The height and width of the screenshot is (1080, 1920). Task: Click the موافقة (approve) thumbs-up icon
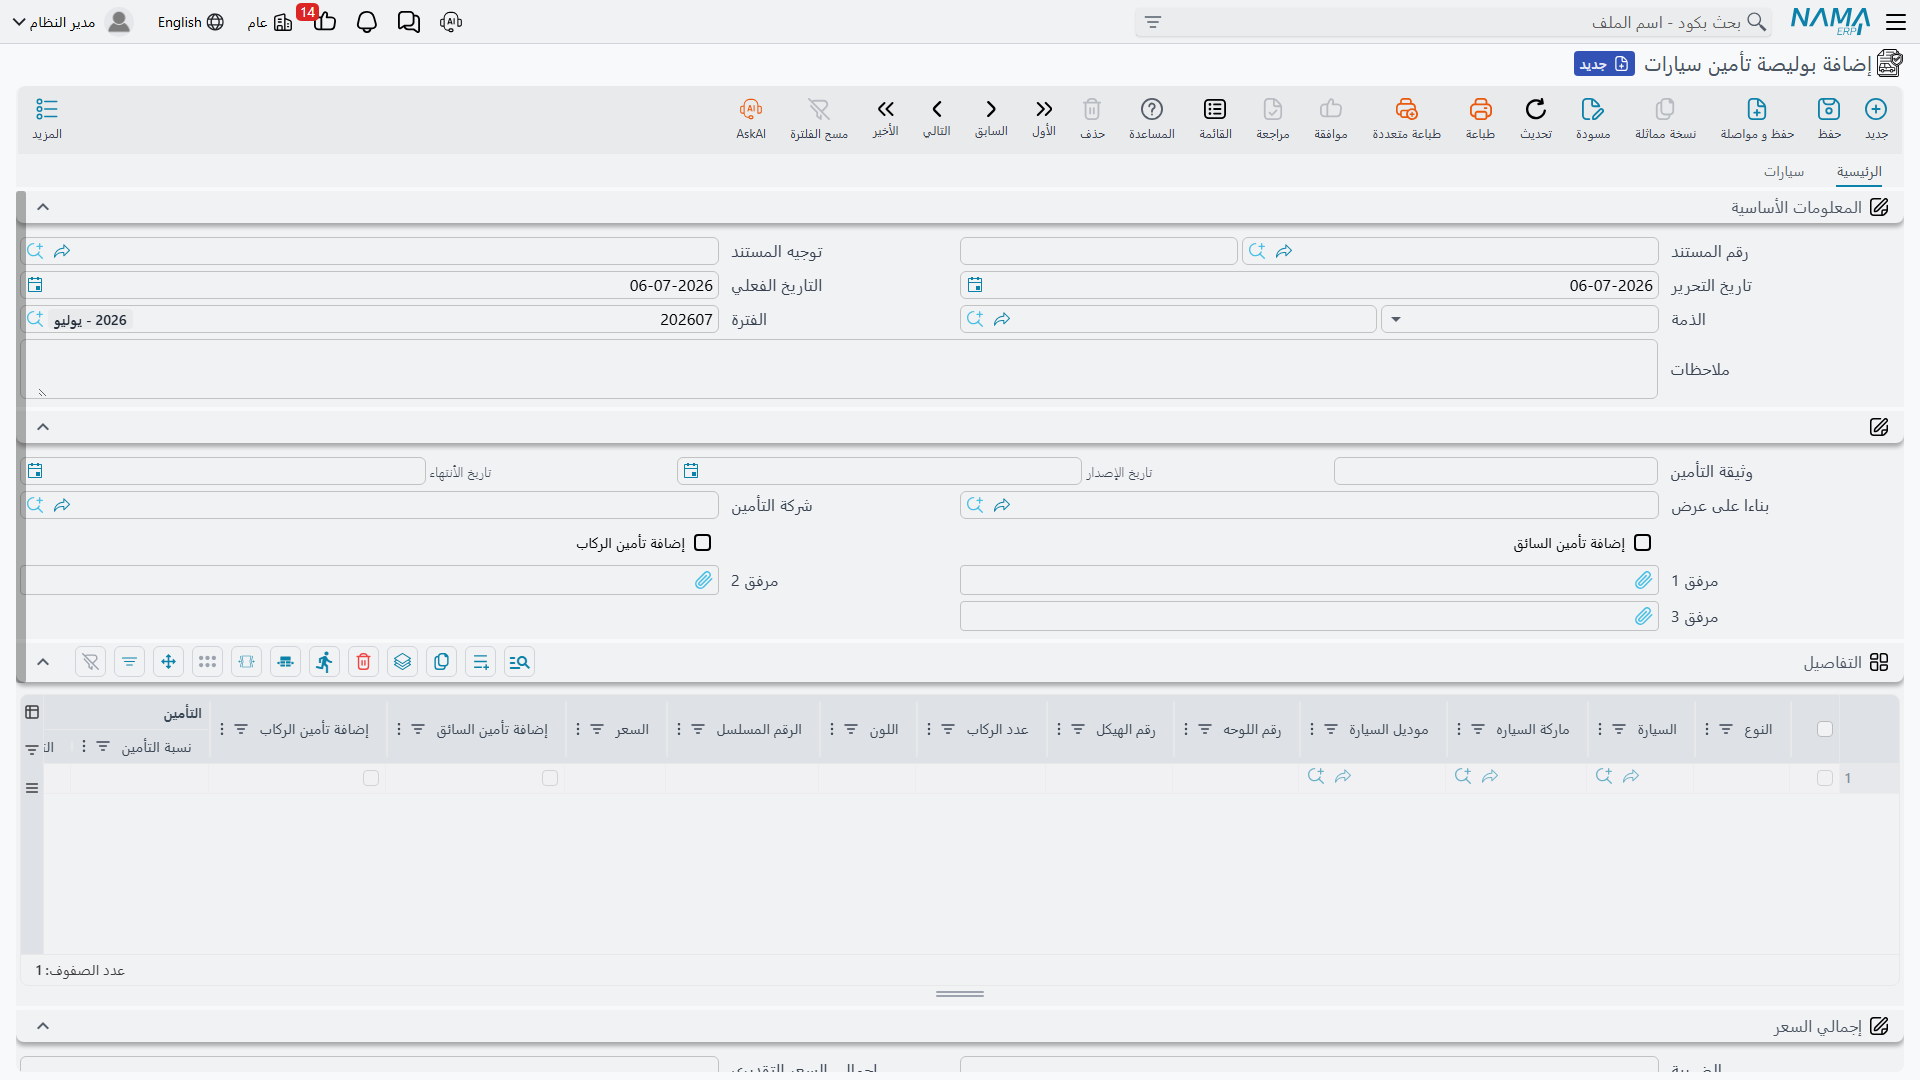[1331, 118]
